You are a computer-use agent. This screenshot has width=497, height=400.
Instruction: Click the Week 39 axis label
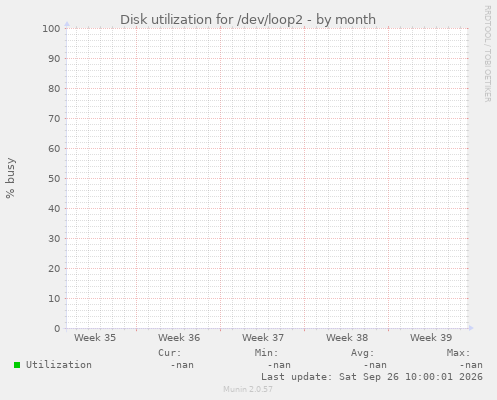click(x=431, y=338)
